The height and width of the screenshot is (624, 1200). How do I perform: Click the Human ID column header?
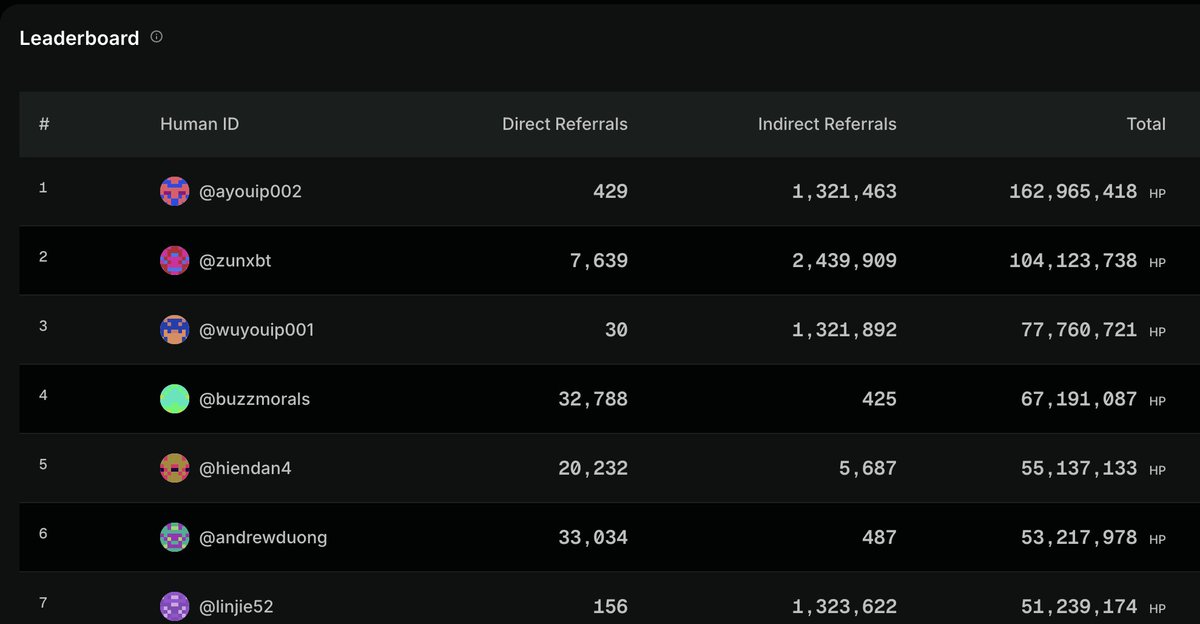point(199,124)
